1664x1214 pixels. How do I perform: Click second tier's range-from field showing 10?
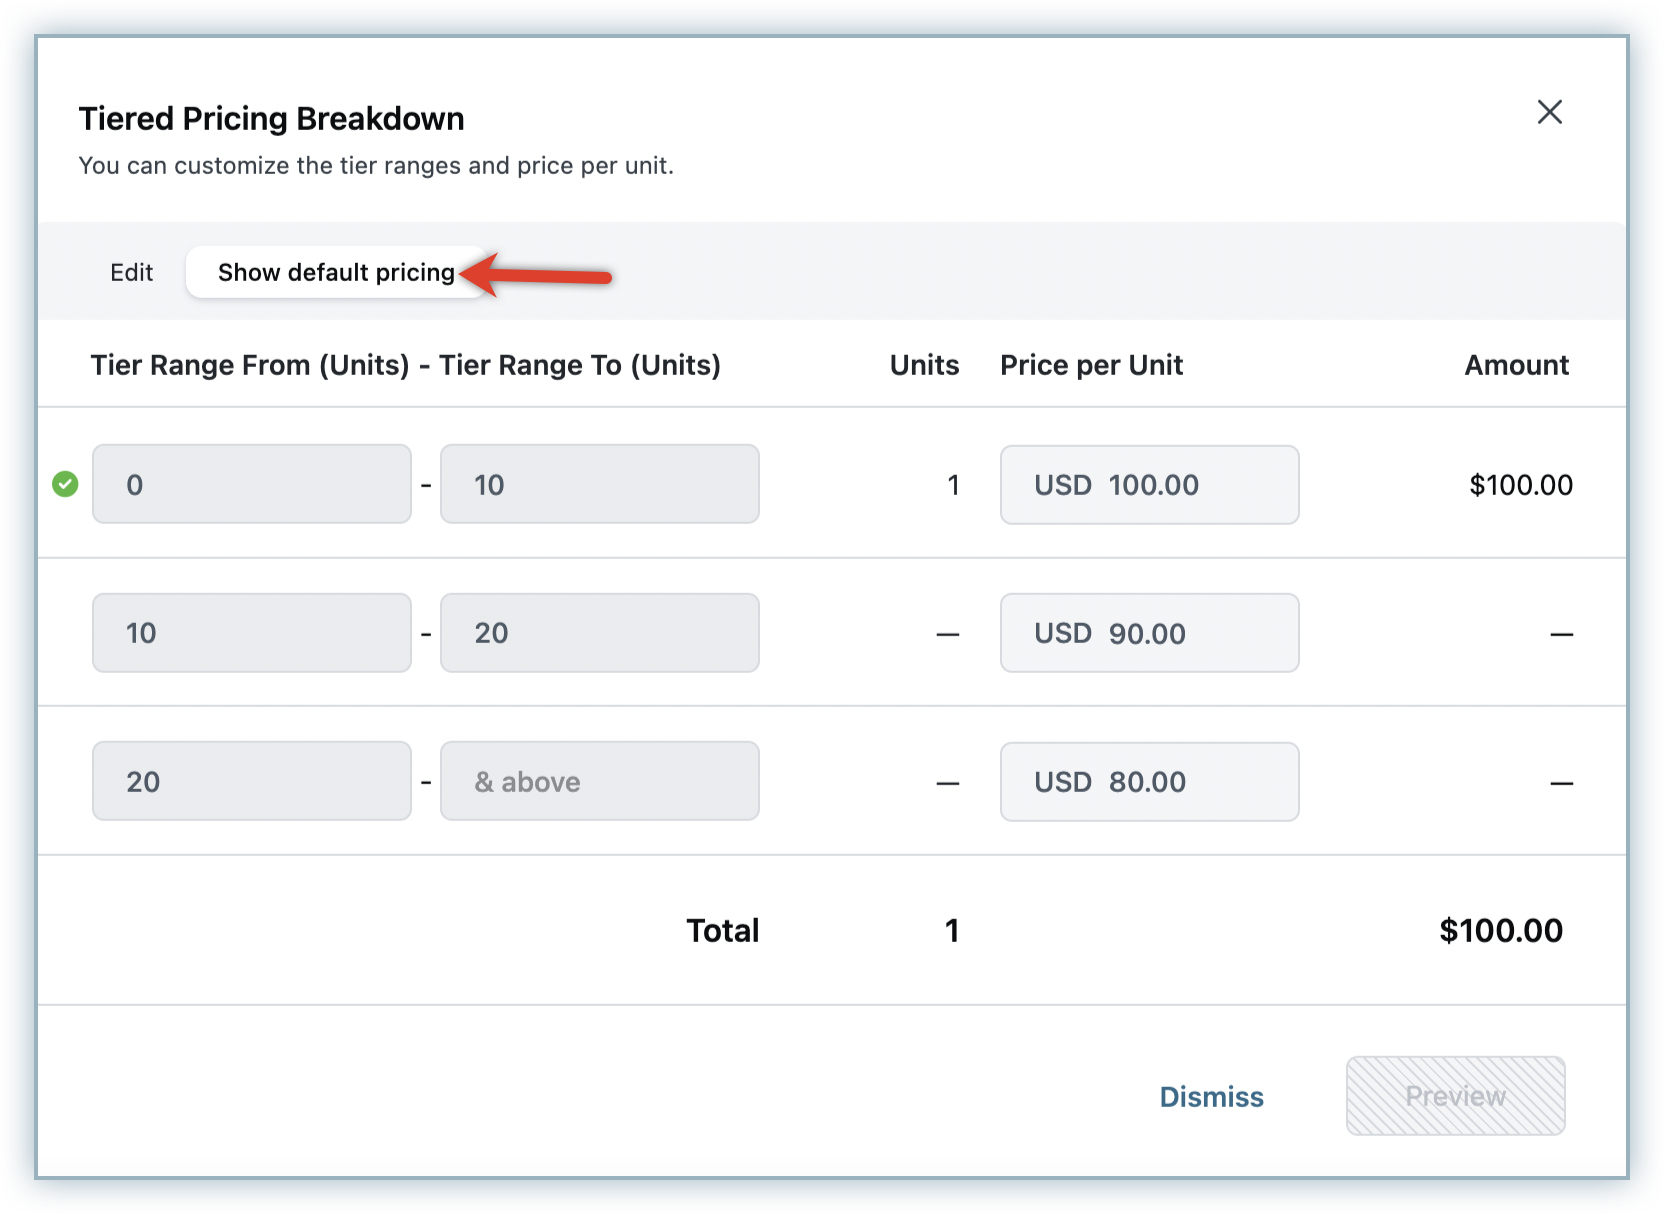tap(251, 633)
